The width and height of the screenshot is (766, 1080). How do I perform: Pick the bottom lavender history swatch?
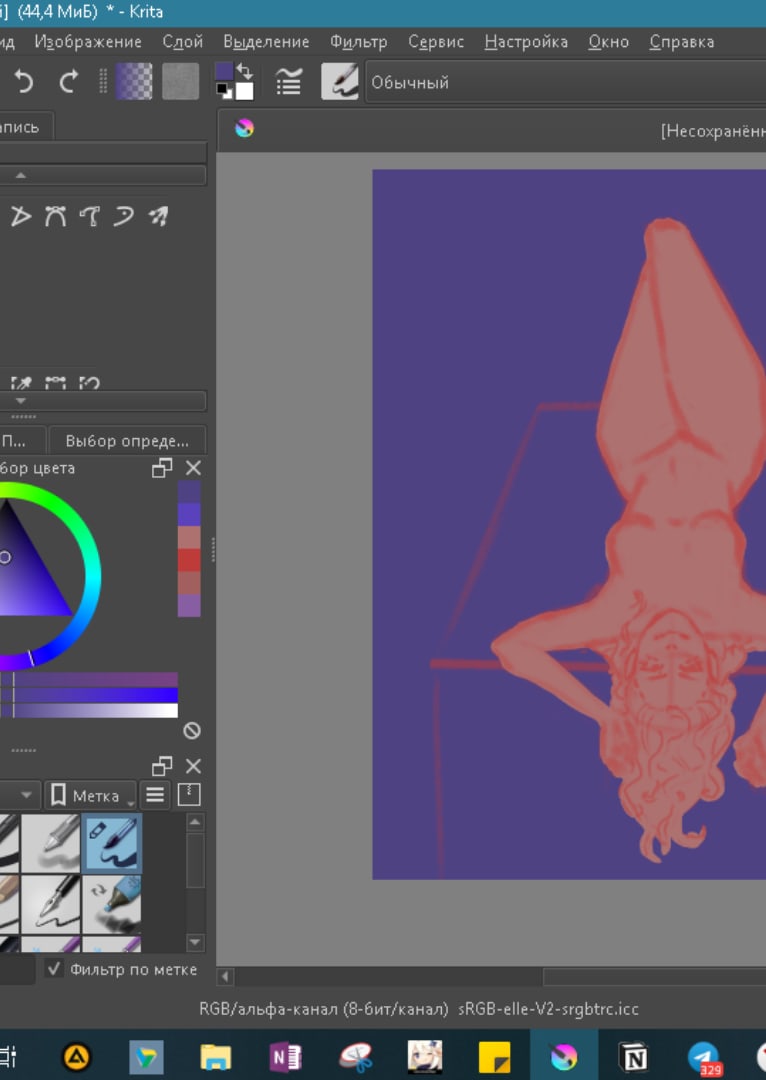click(189, 605)
